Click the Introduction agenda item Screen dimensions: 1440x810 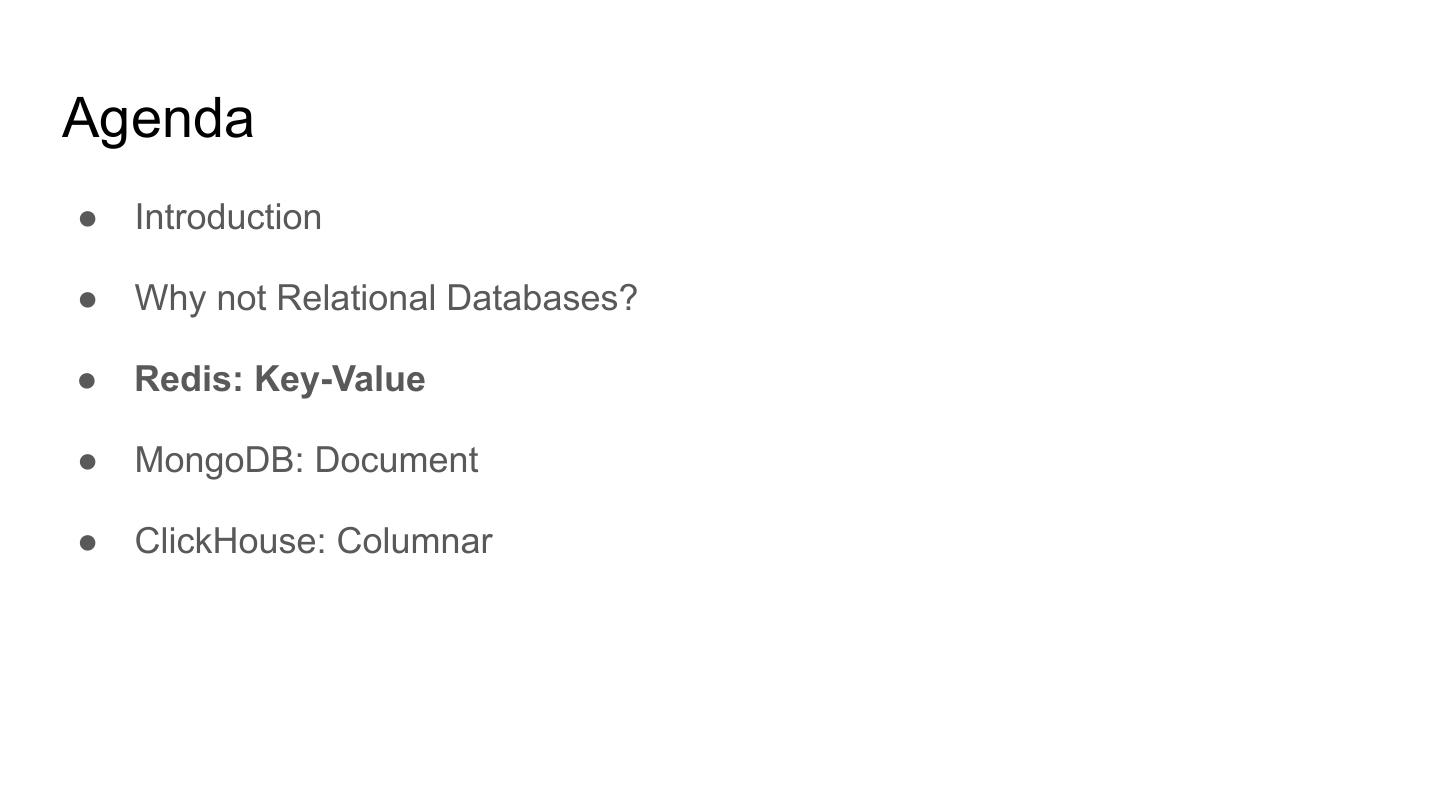[x=228, y=217]
